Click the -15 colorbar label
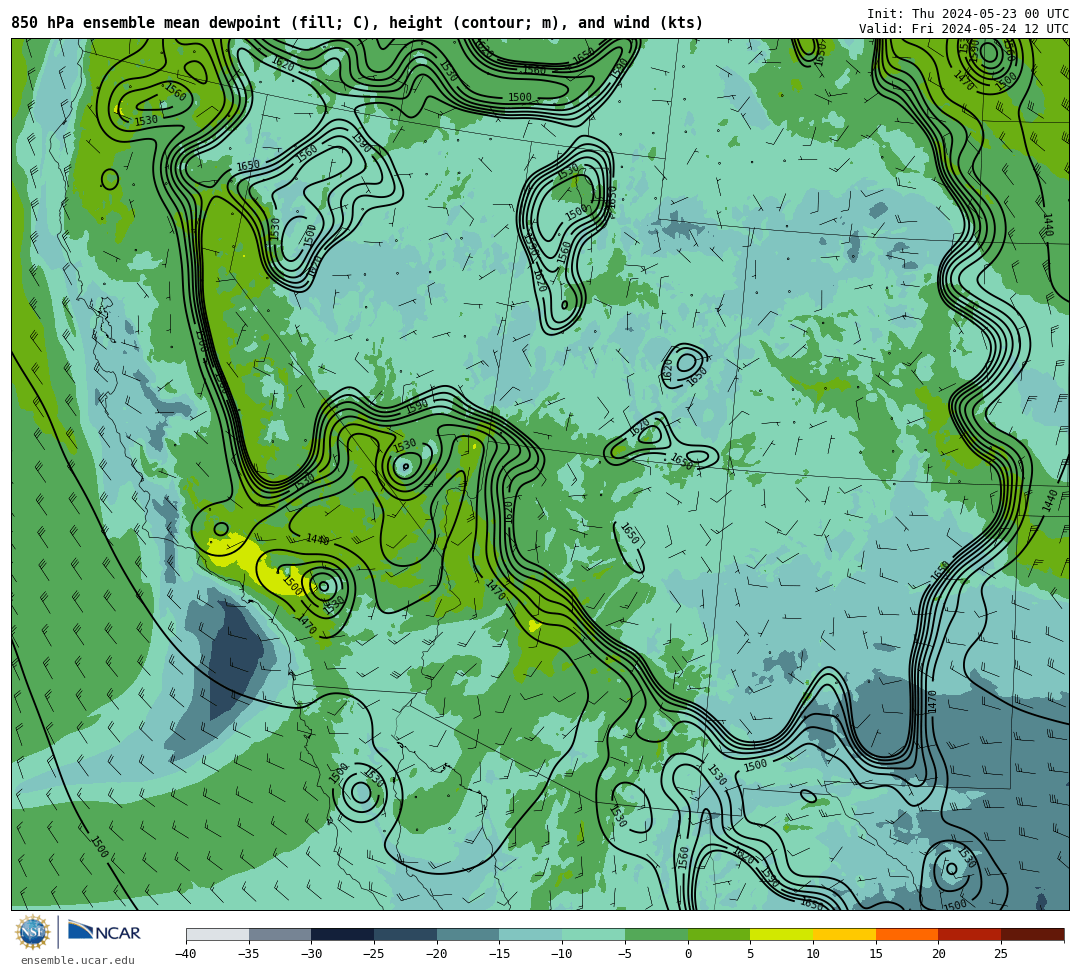The height and width of the screenshot is (973, 1080). tap(499, 954)
